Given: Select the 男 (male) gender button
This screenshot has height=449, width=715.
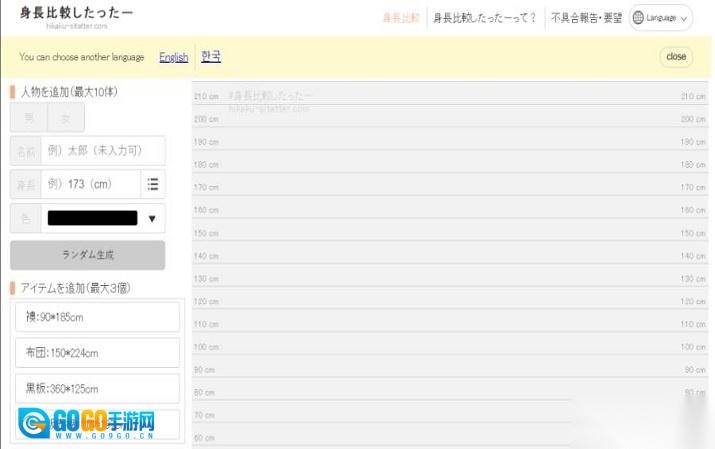Looking at the screenshot, I should click(29, 118).
